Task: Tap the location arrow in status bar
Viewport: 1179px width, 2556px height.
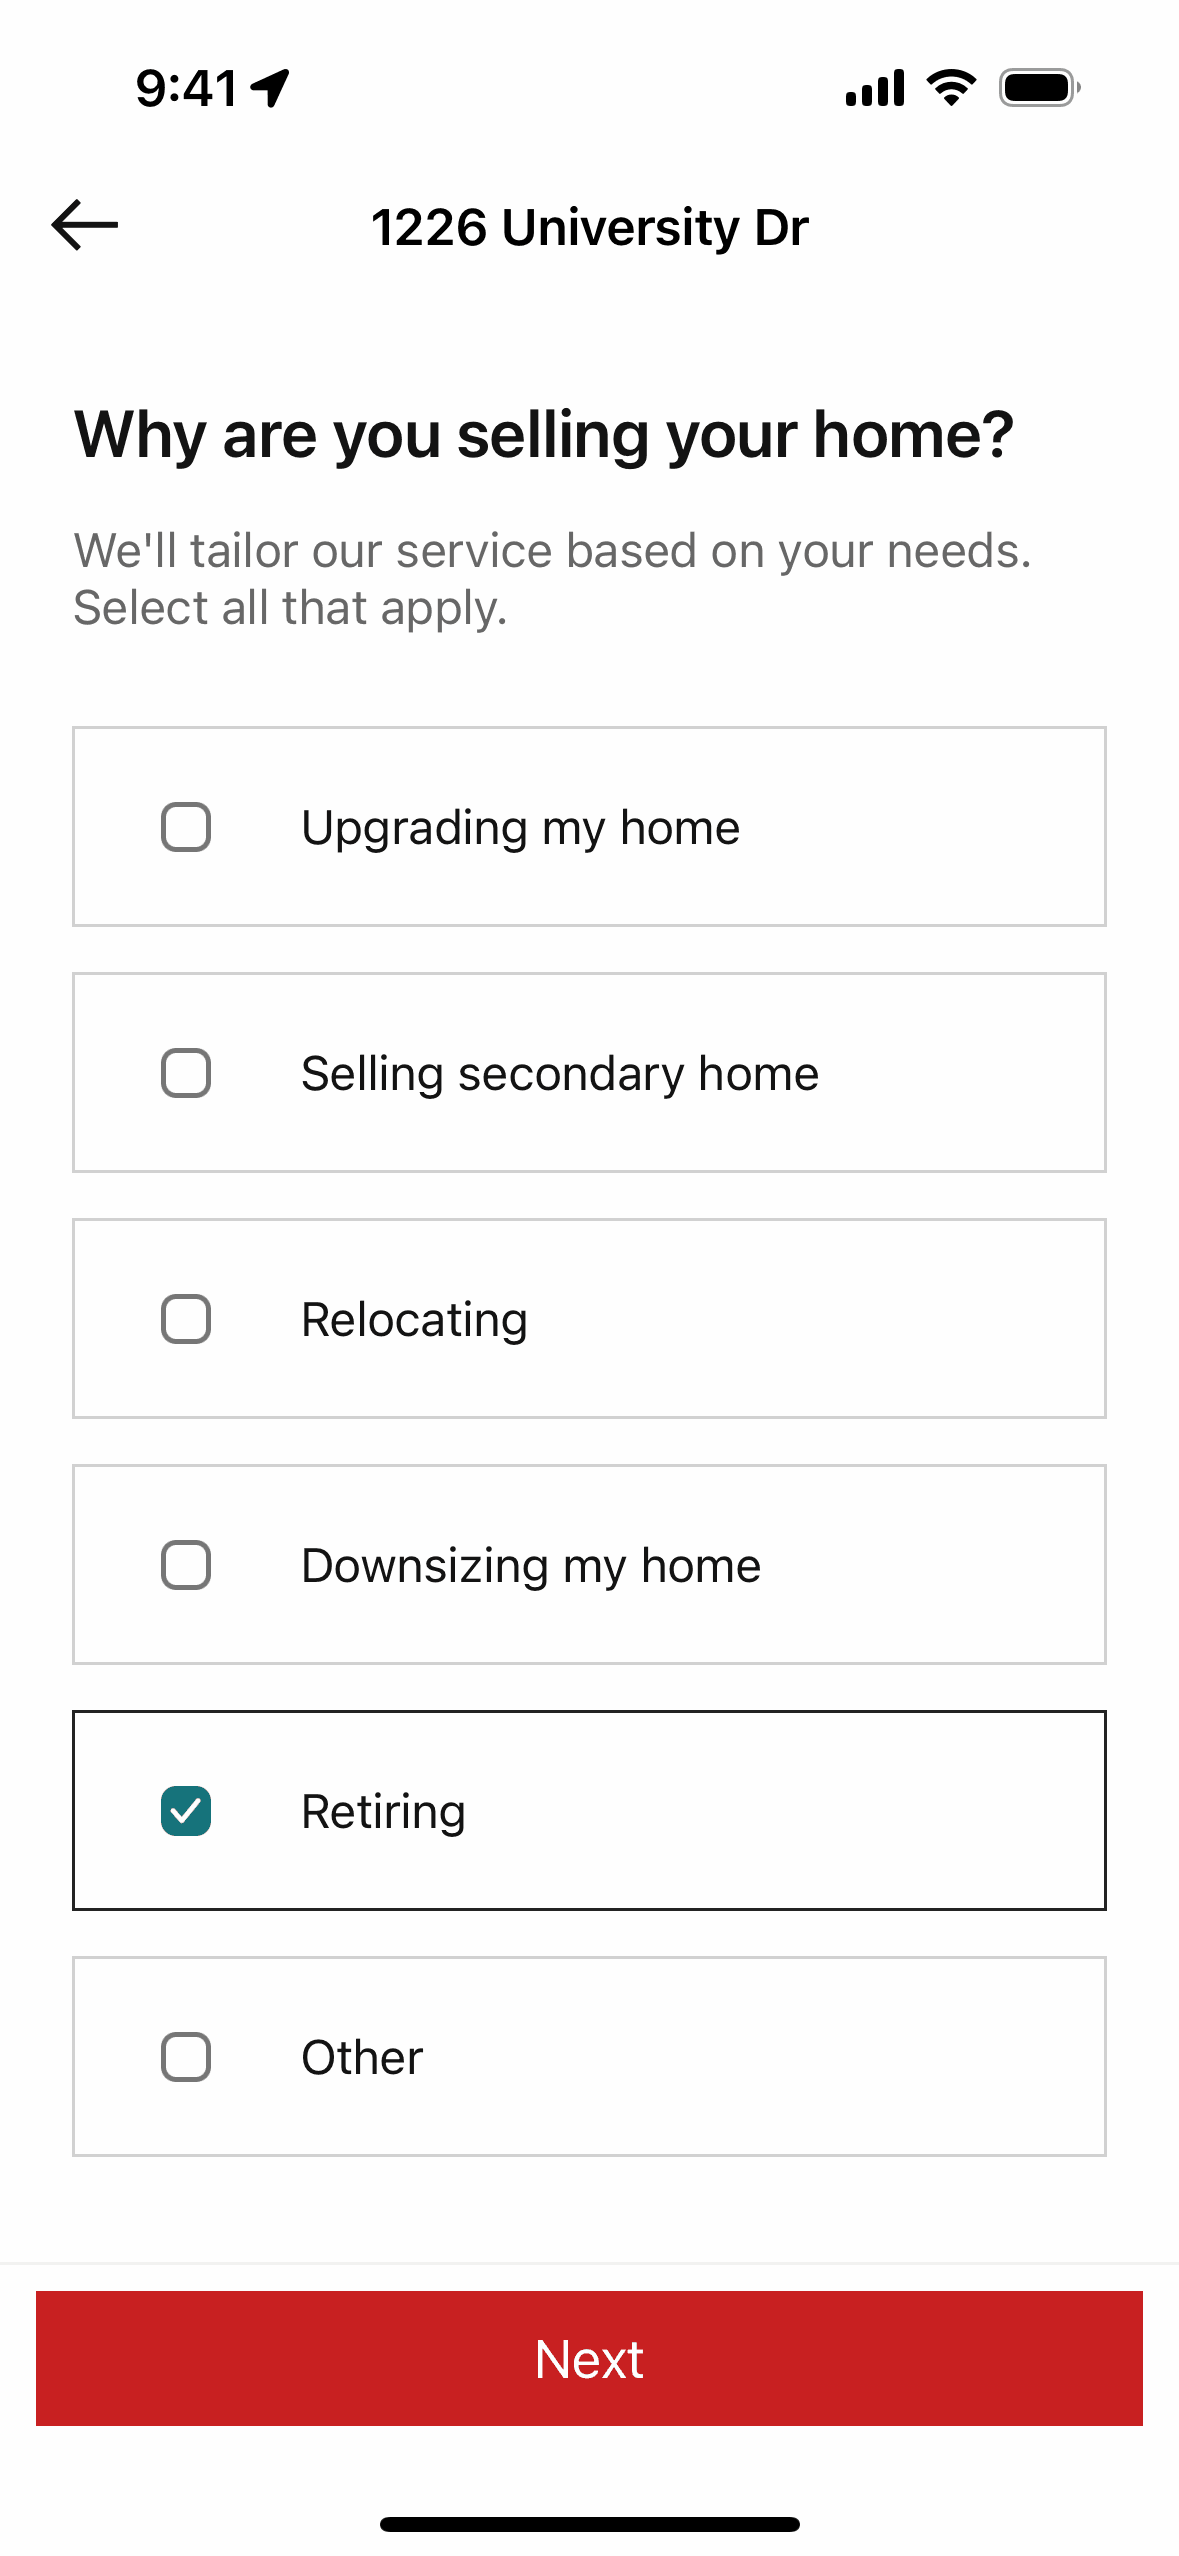Action: (x=270, y=88)
